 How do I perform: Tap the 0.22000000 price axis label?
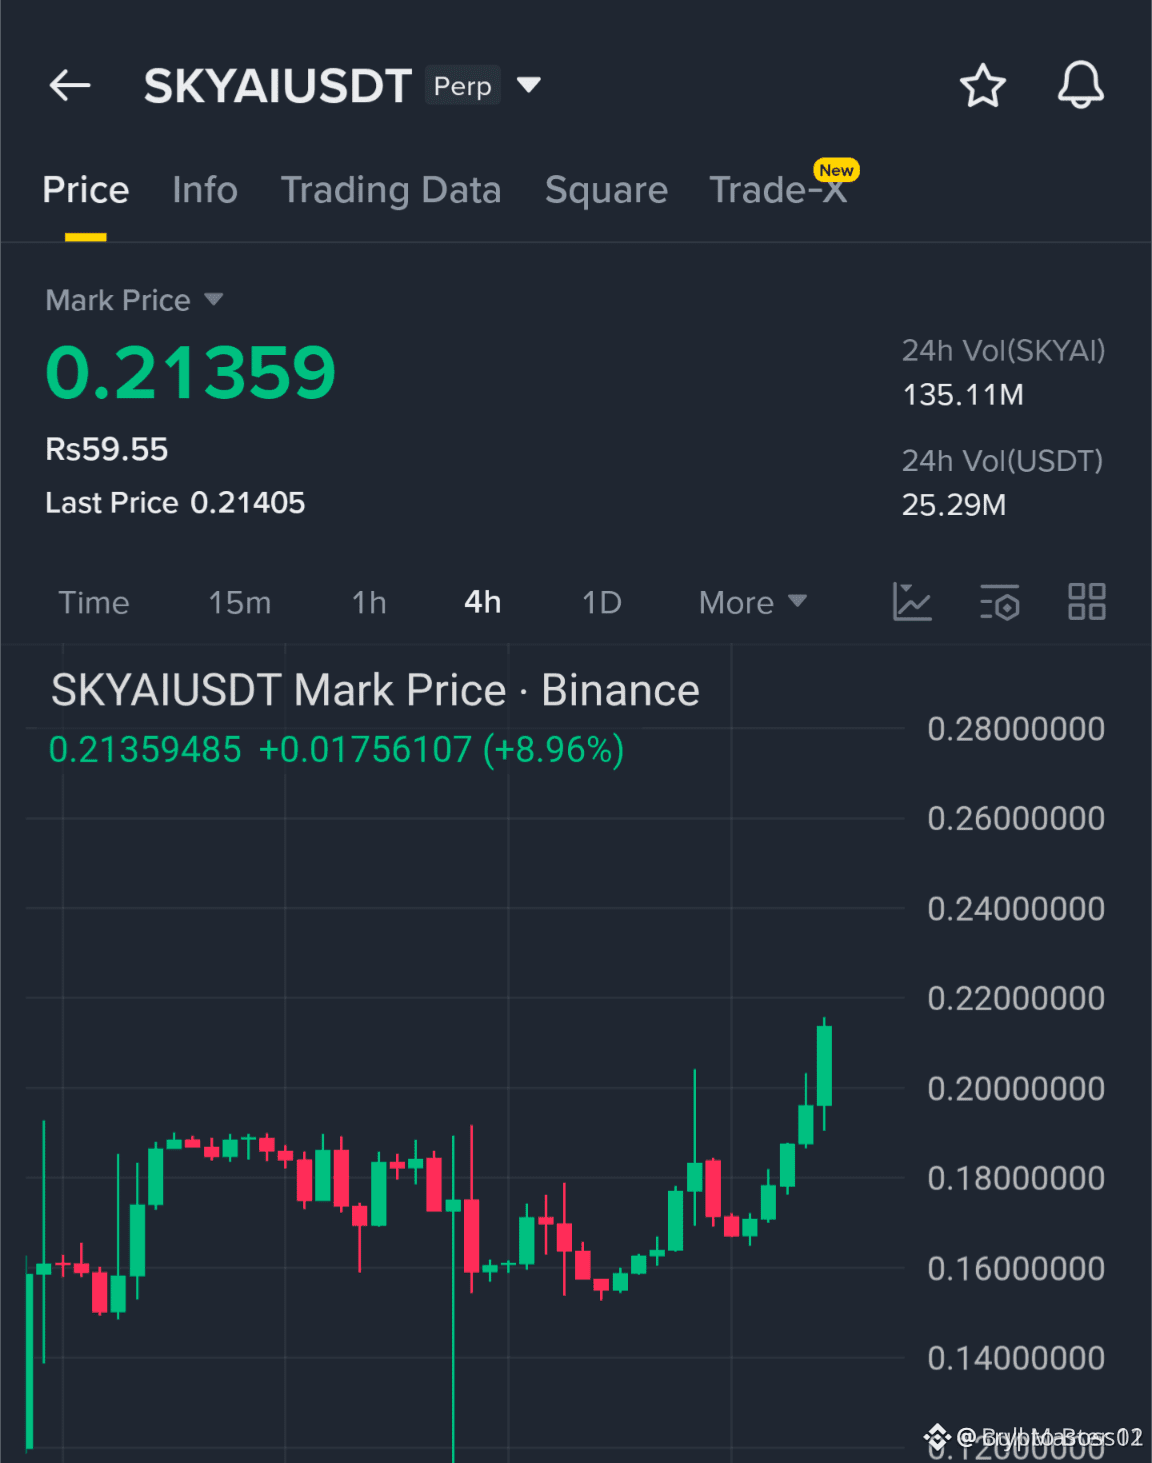[1016, 998]
